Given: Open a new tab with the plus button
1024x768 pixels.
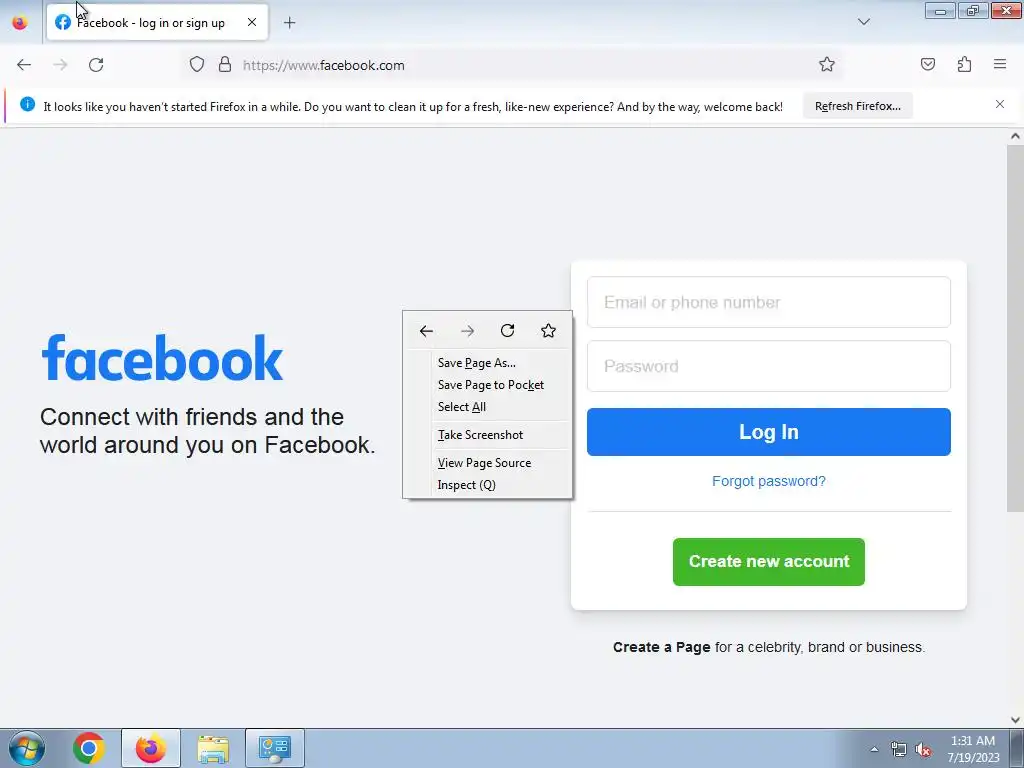Looking at the screenshot, I should point(289,23).
